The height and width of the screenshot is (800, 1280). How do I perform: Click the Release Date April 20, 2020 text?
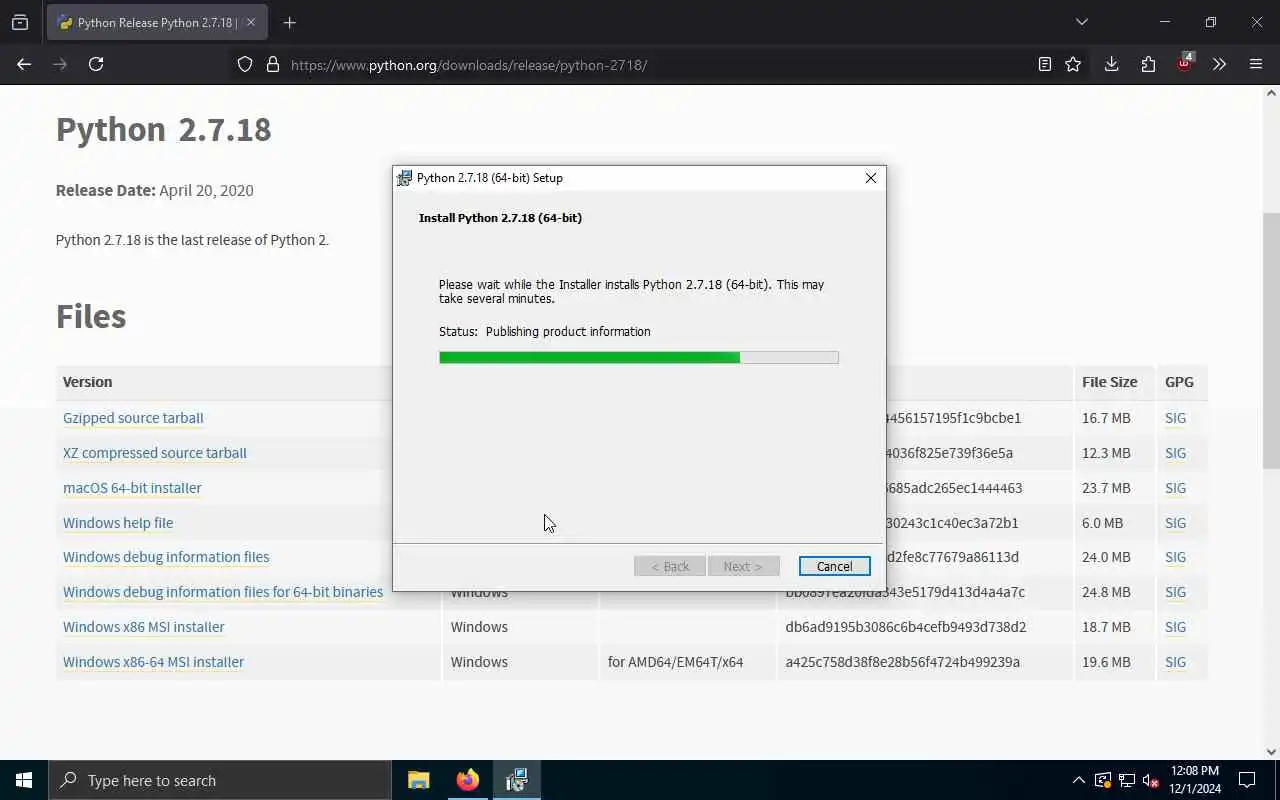tap(155, 190)
